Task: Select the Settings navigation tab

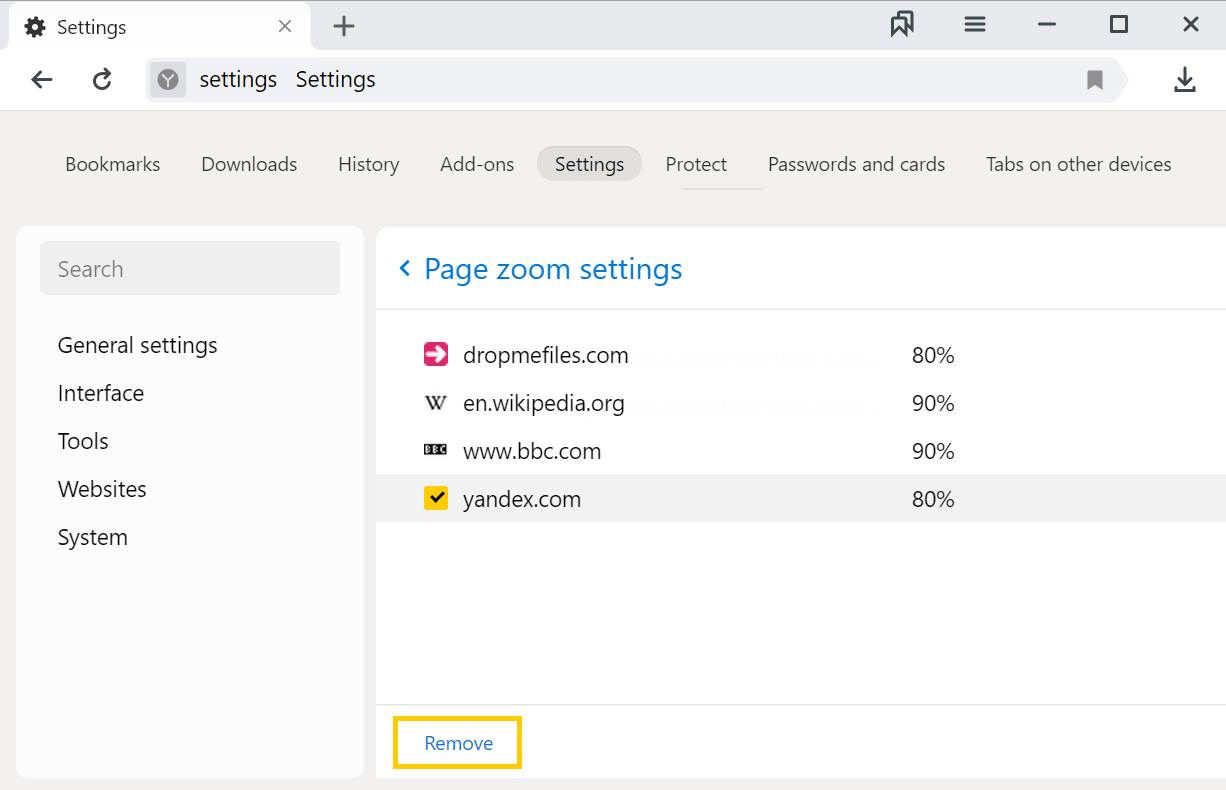Action: point(589,164)
